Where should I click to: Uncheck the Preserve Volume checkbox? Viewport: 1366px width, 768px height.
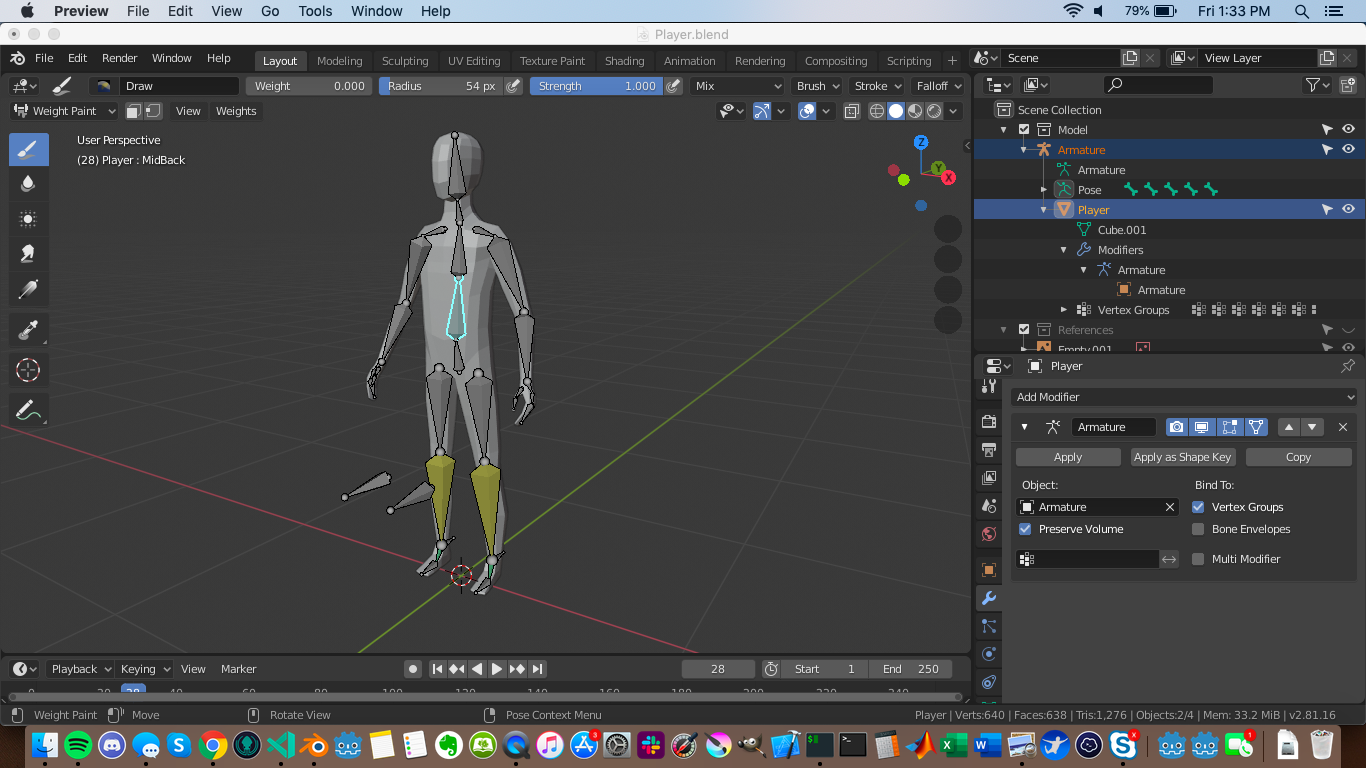pos(1025,529)
